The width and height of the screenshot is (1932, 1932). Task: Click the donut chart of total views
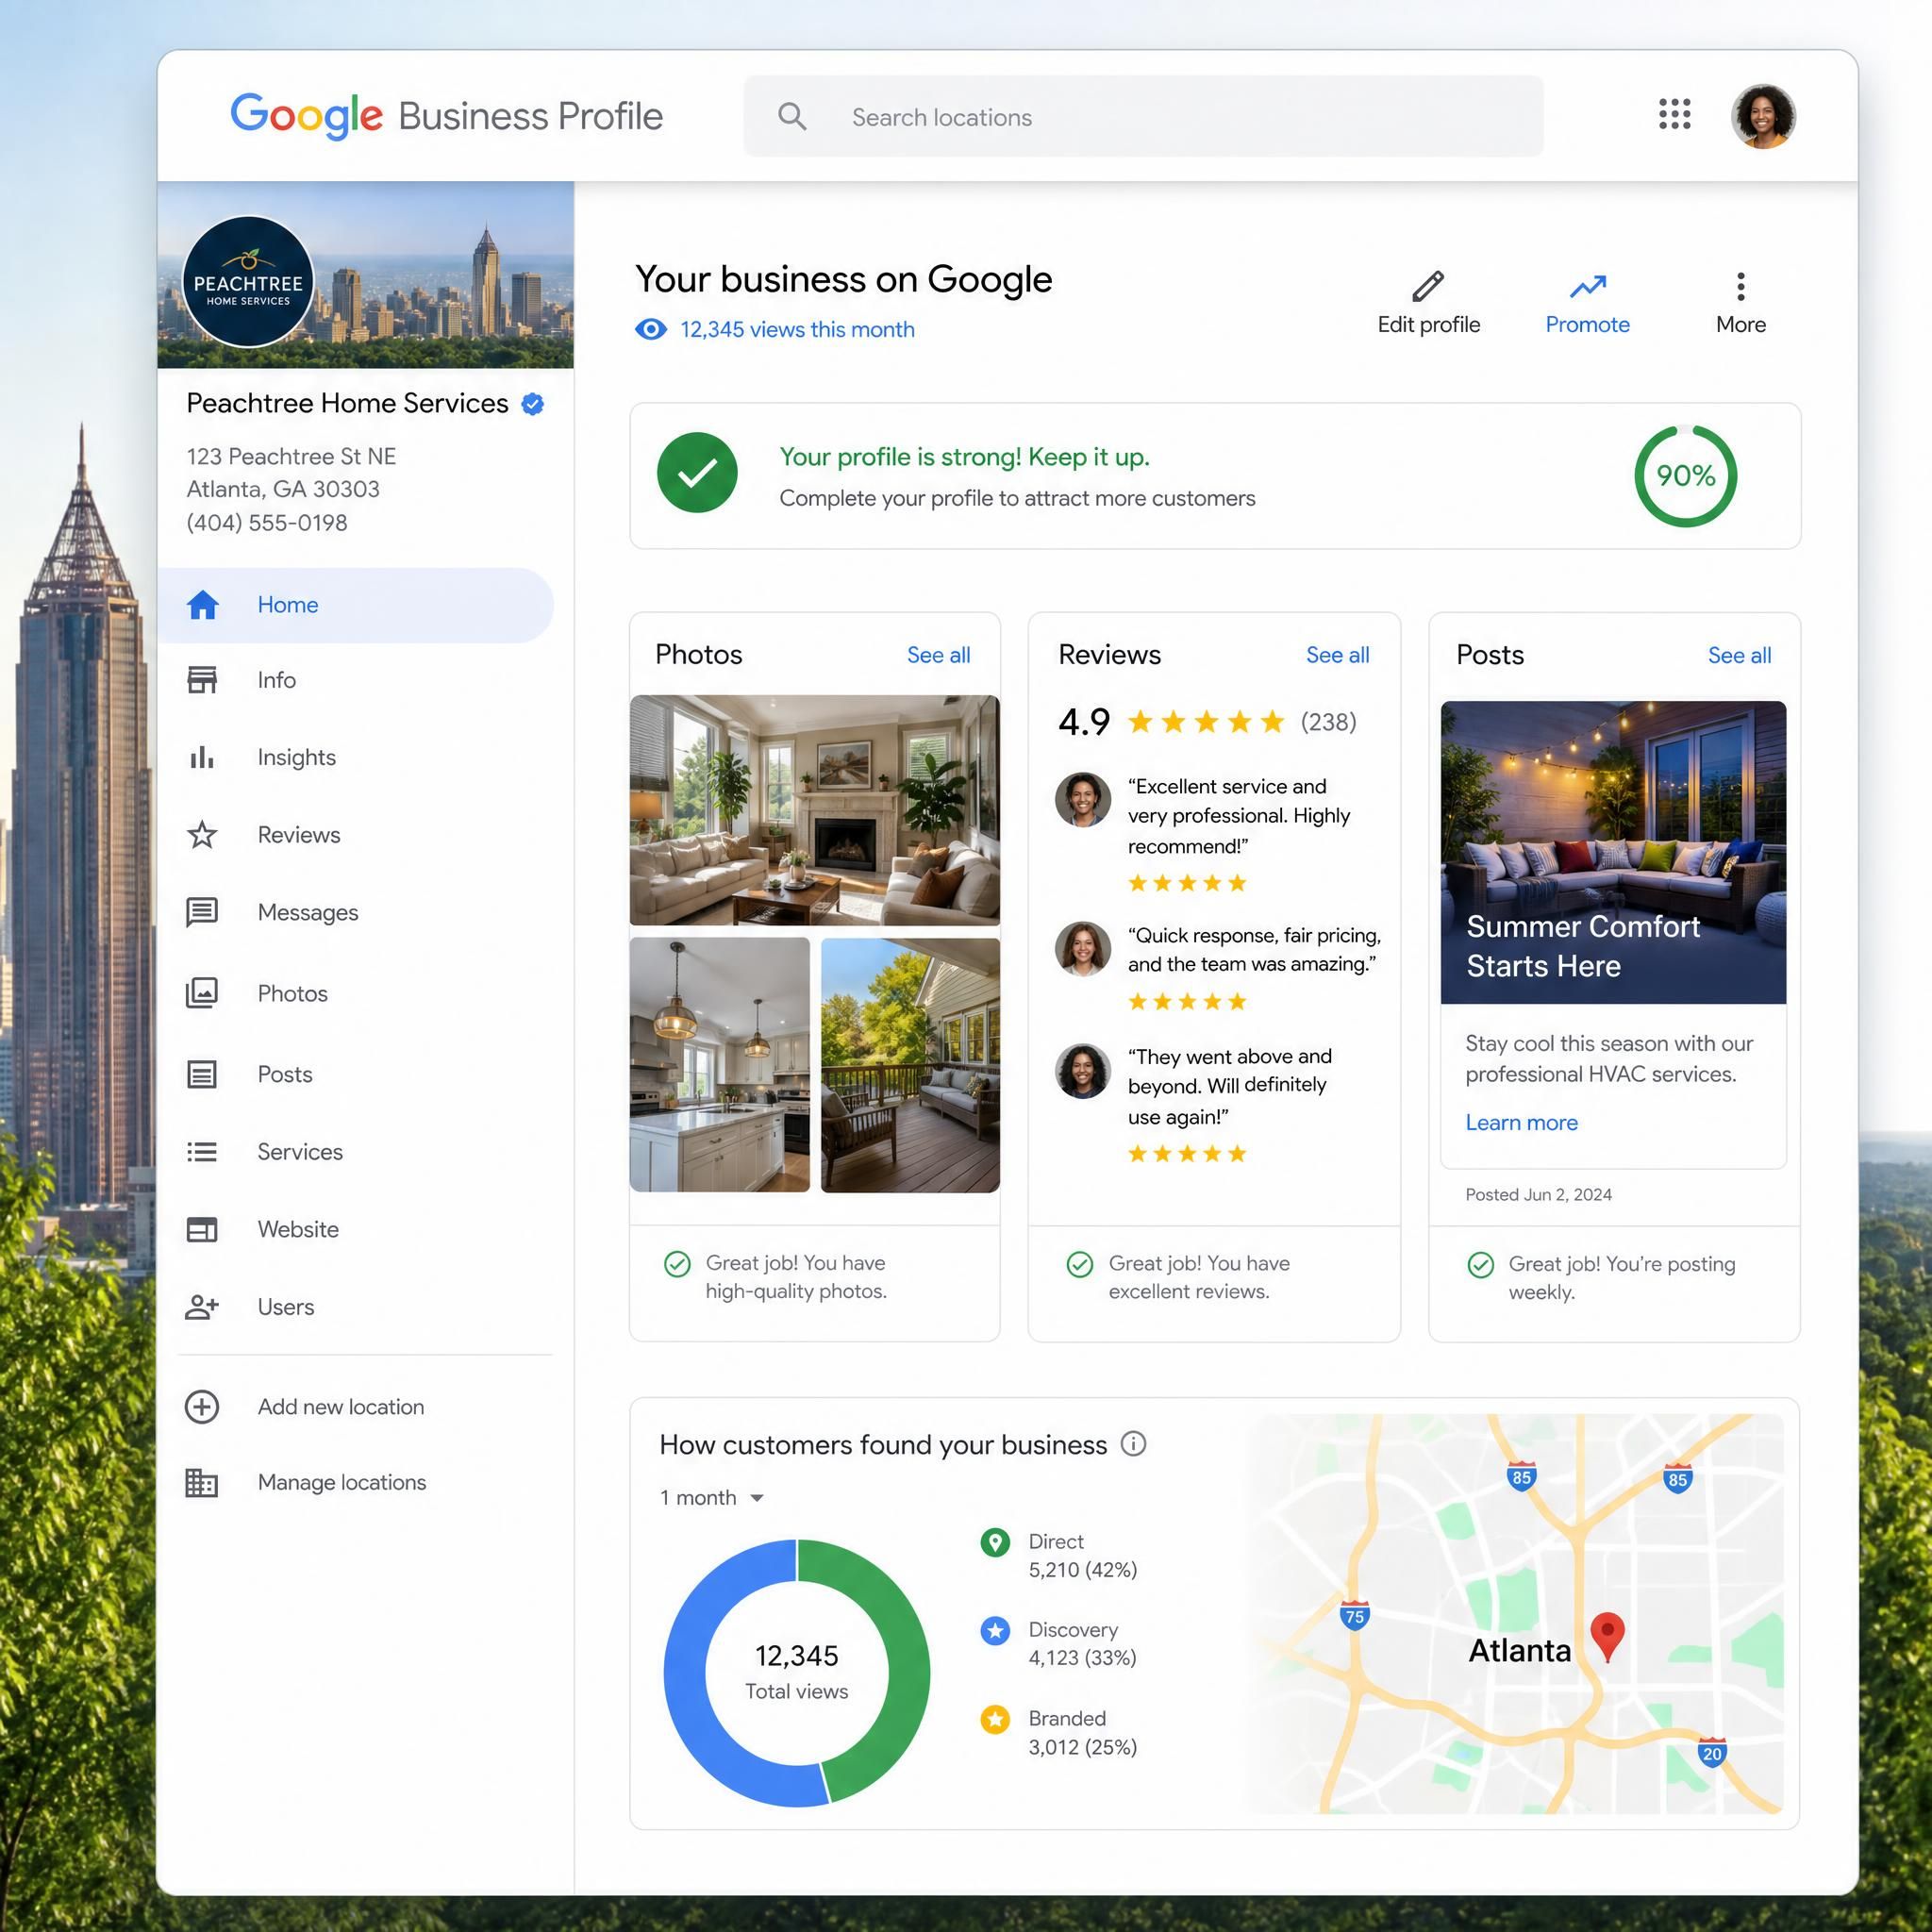[x=797, y=1673]
